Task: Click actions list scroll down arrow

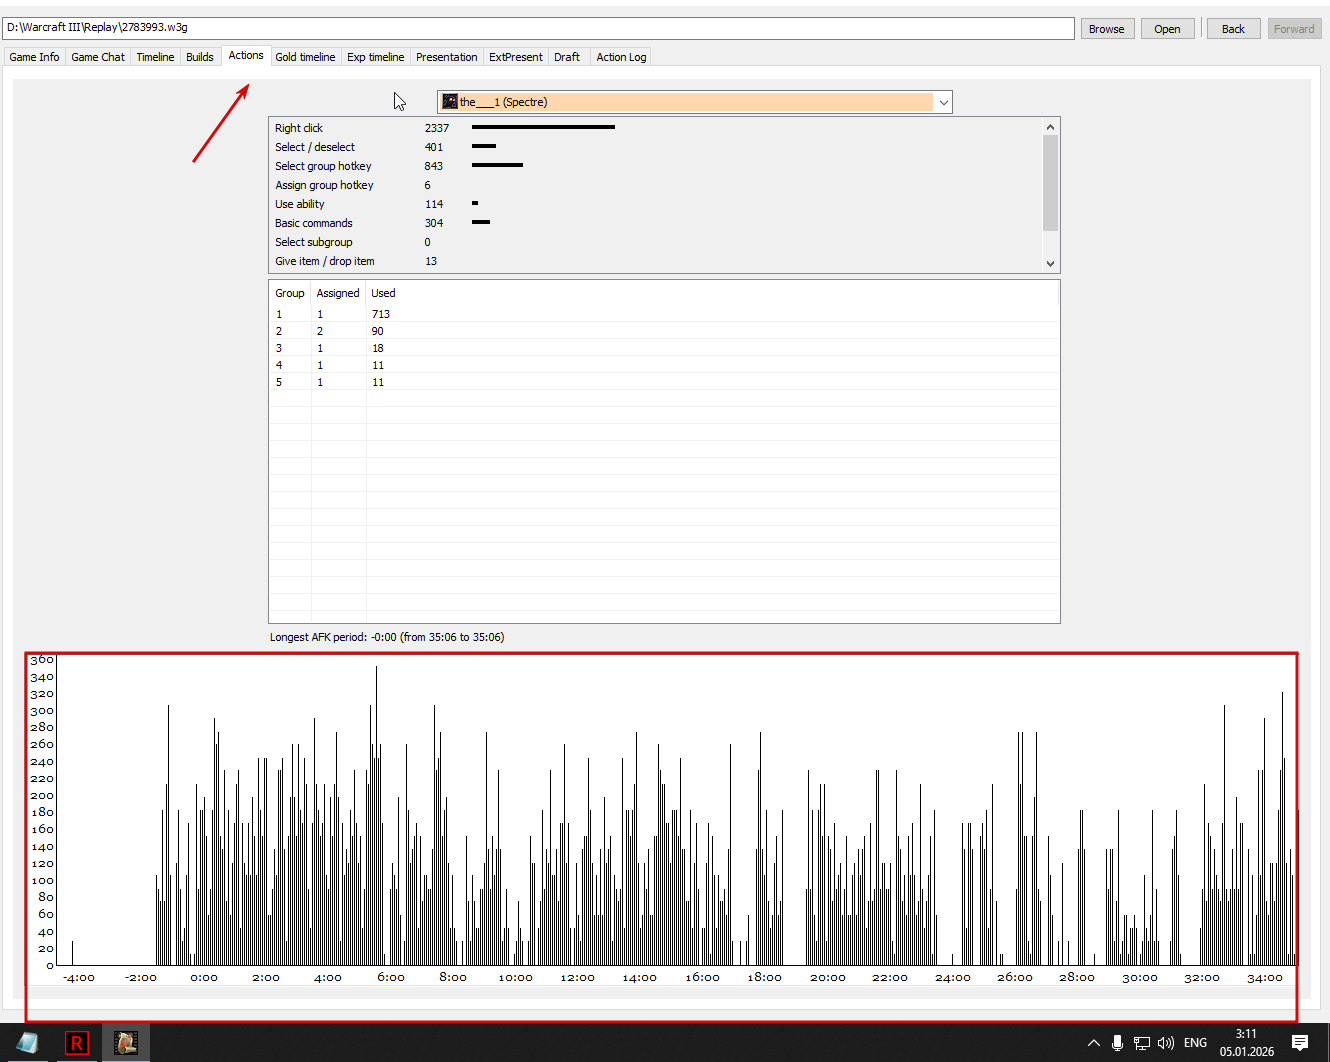Action: (1050, 264)
